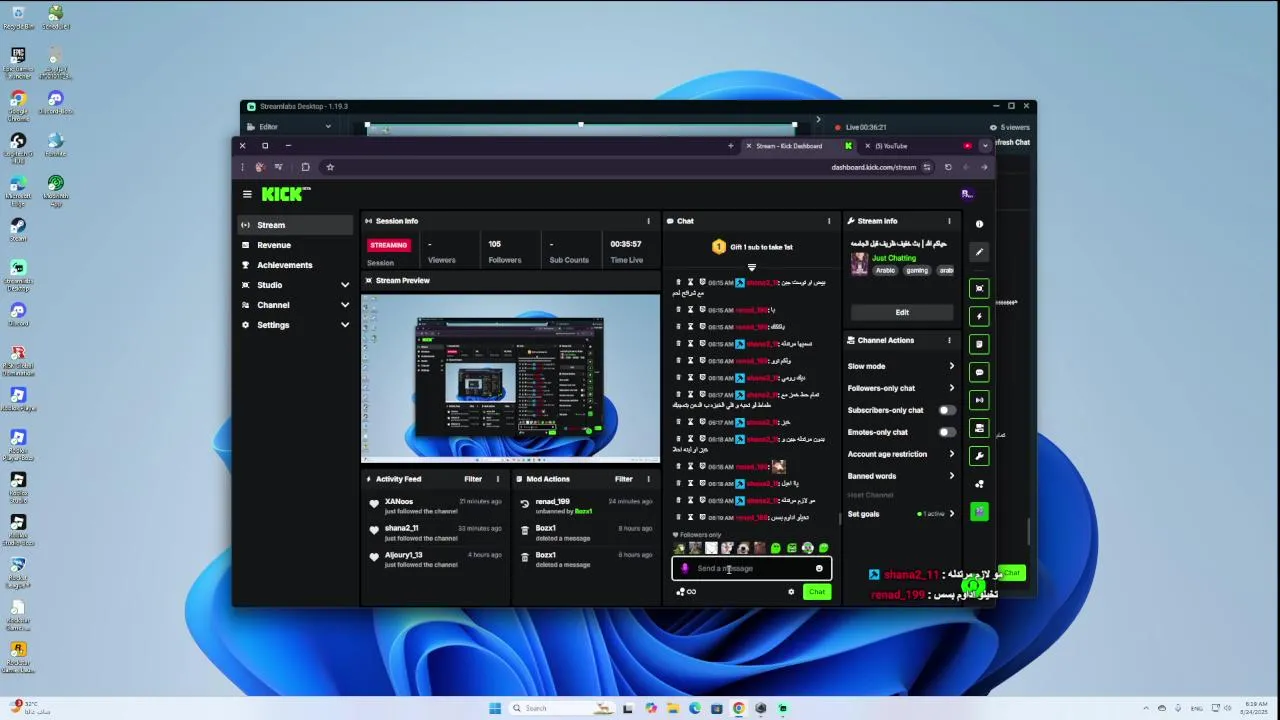Click Send a message input field
Viewport: 1280px width, 720px height.
pyautogui.click(x=751, y=568)
